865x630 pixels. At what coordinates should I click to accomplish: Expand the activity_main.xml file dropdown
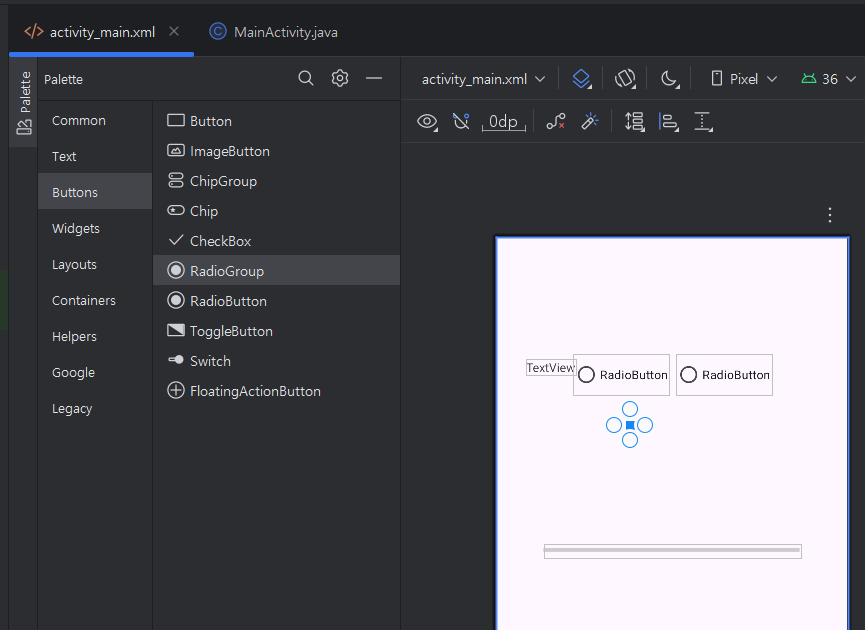484,79
